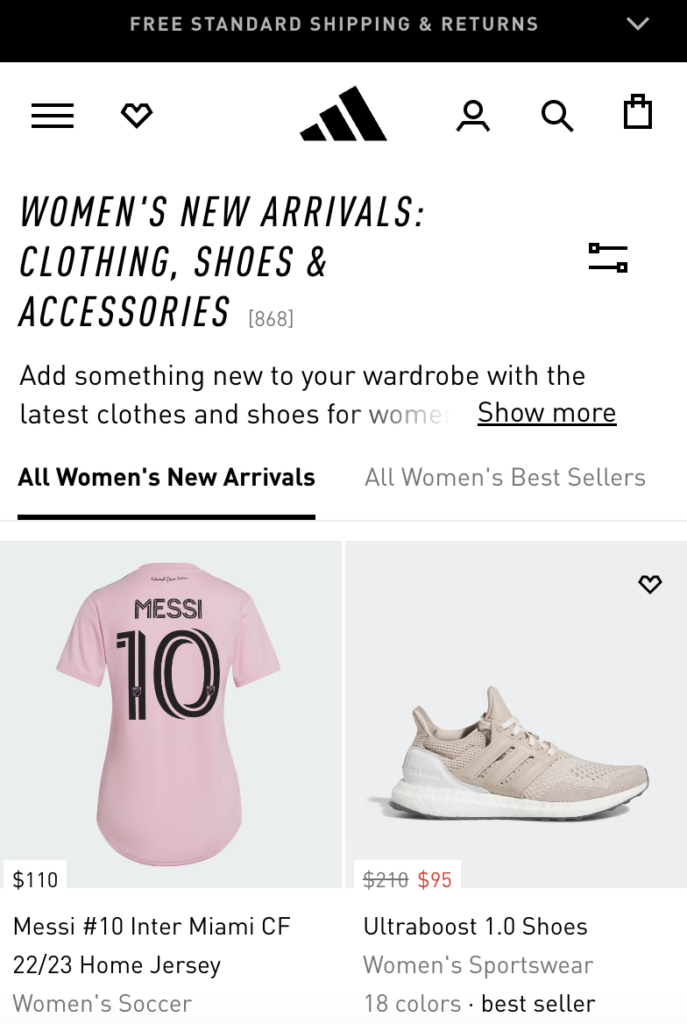Open the filter and sort sliders icon
The height and width of the screenshot is (1024, 687).
coord(608,258)
